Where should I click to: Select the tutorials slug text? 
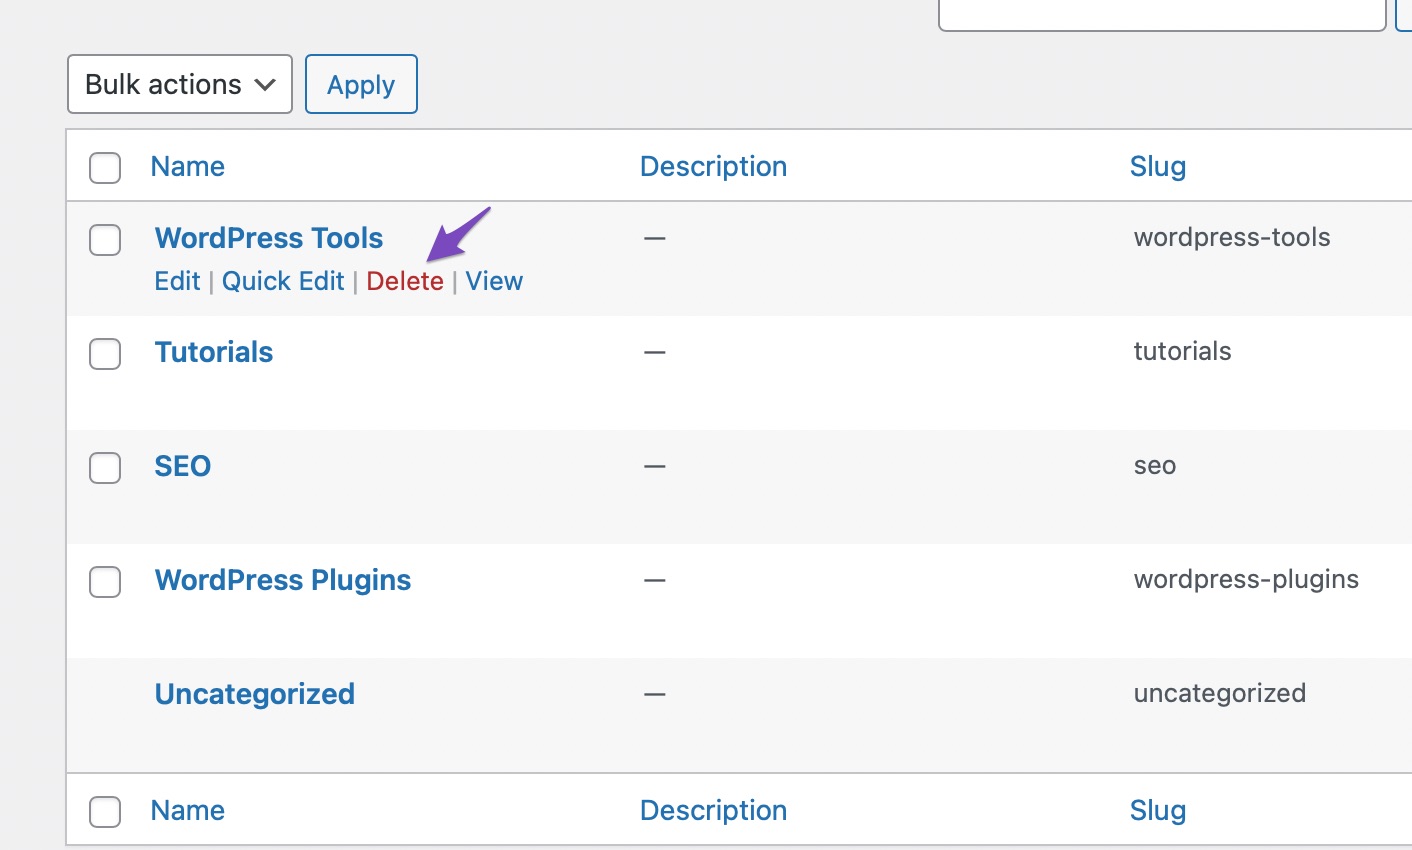[1182, 352]
